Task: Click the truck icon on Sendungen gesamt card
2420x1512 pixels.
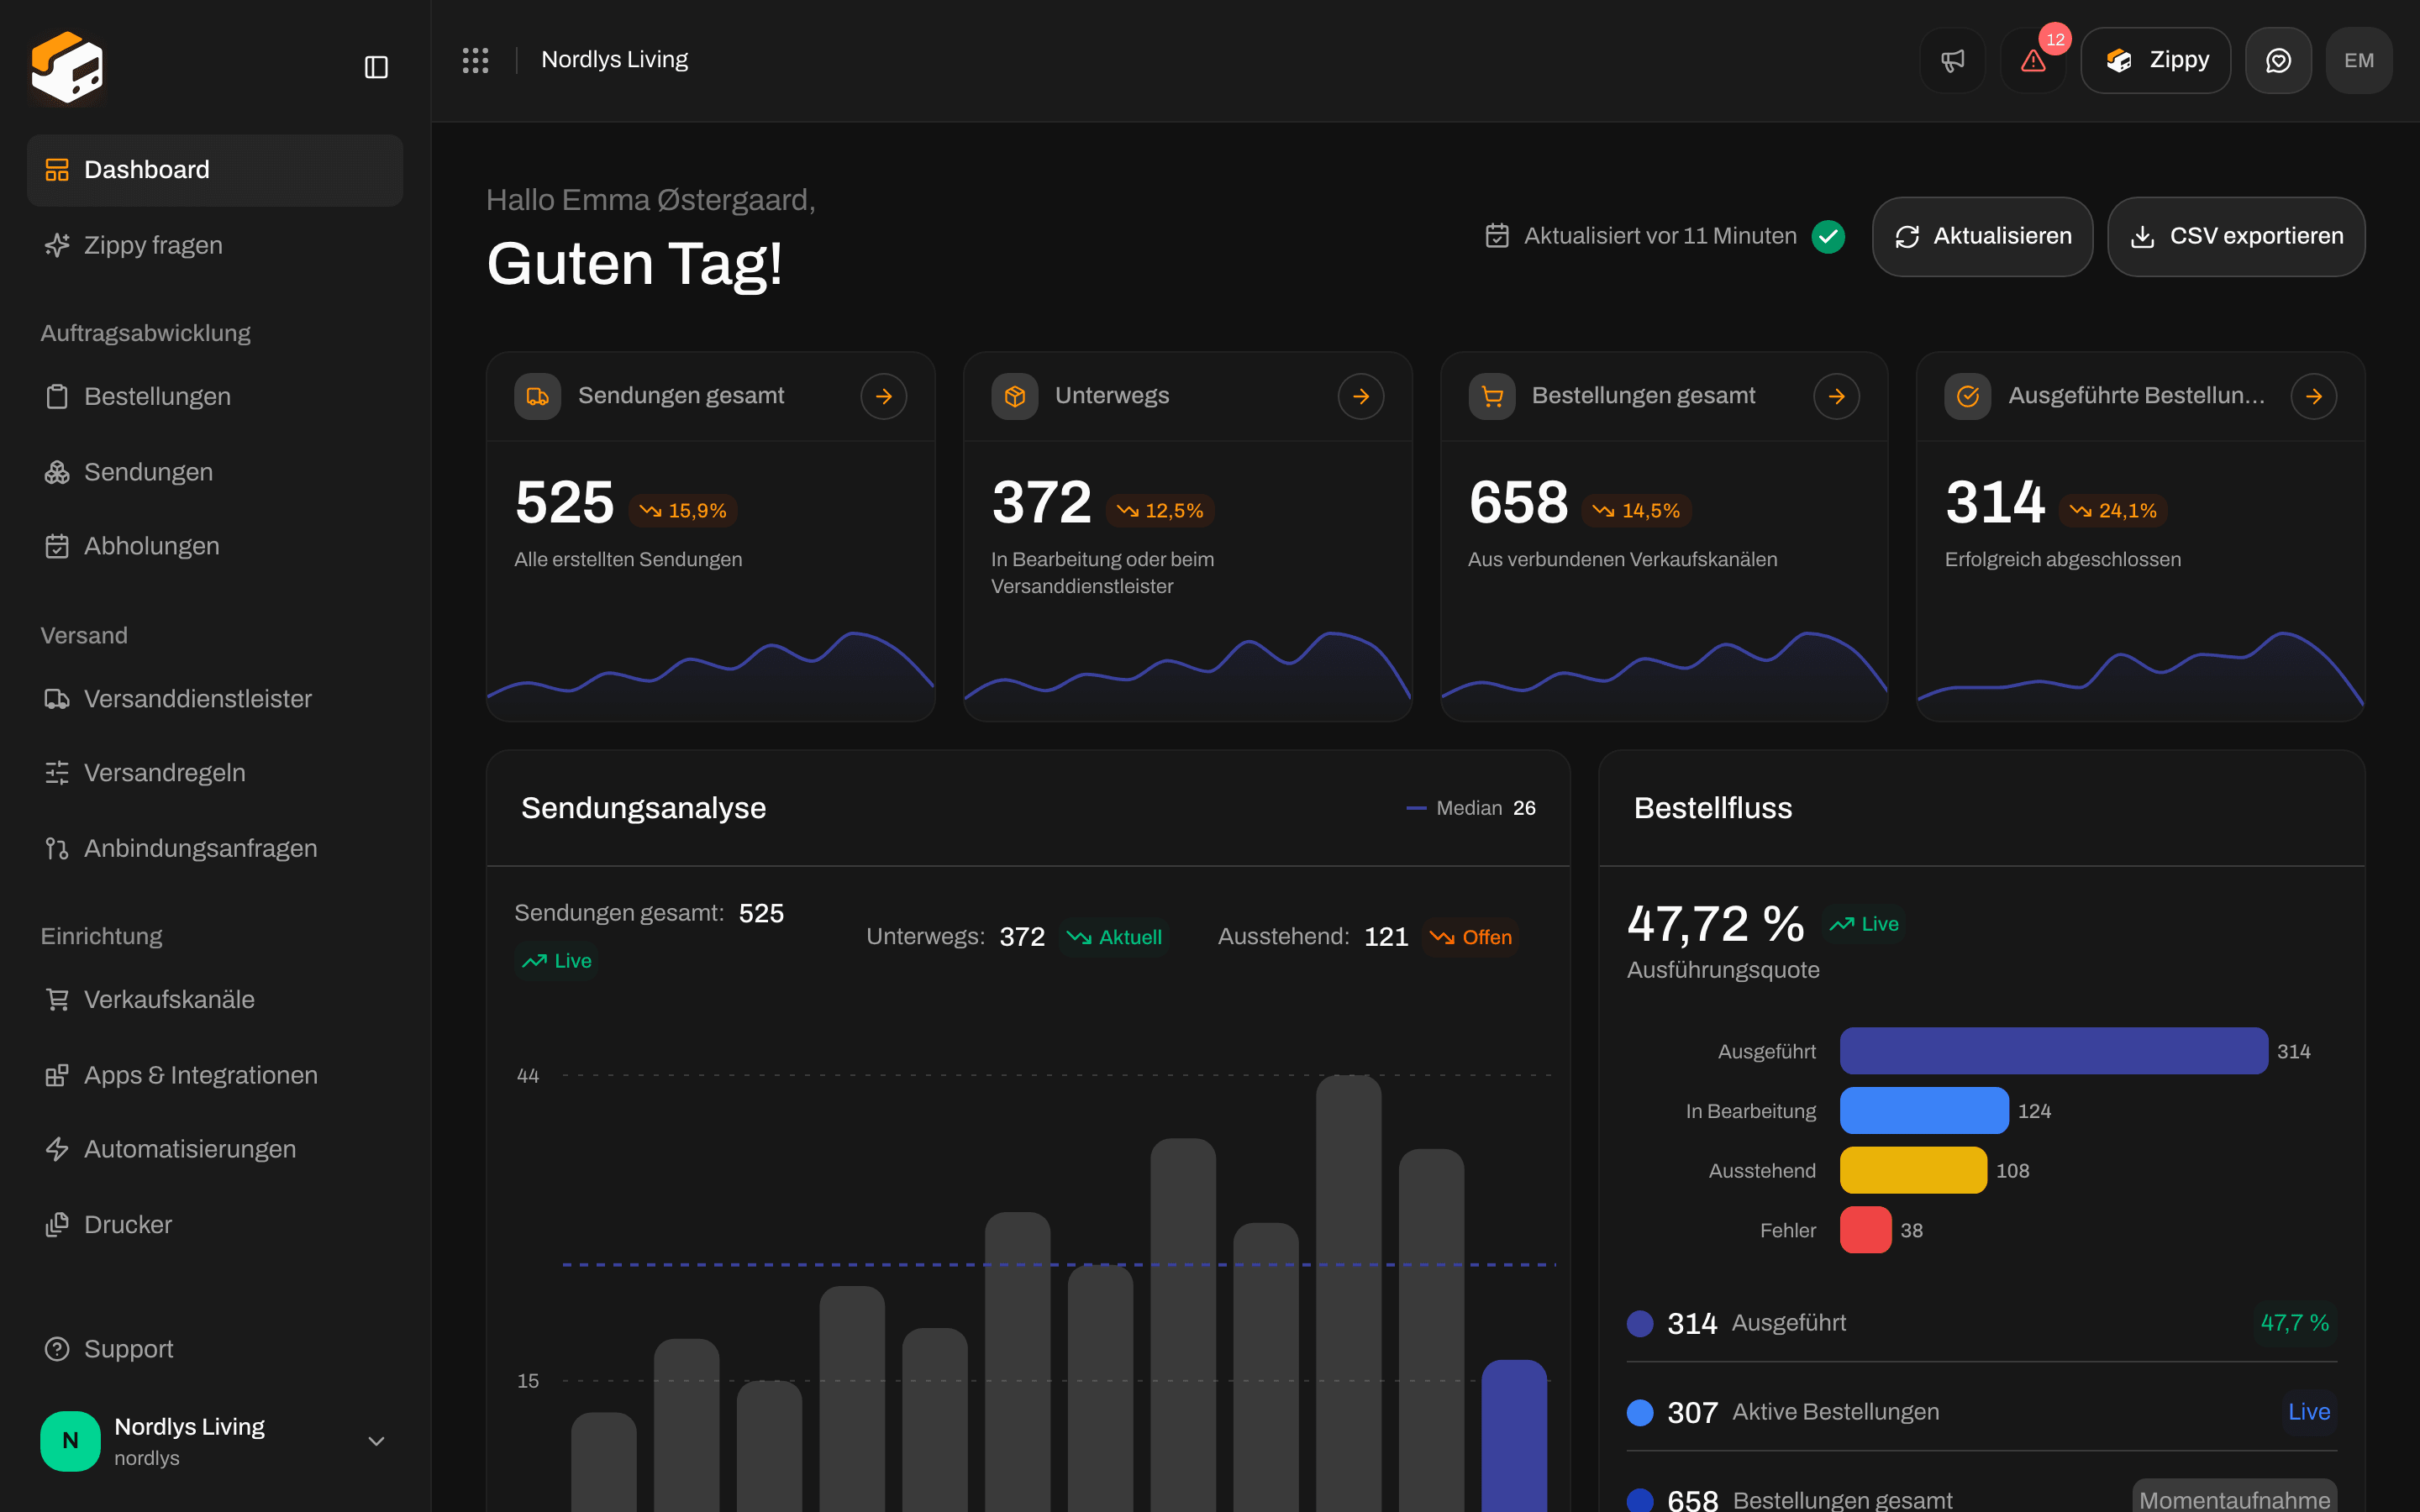Action: pos(538,396)
